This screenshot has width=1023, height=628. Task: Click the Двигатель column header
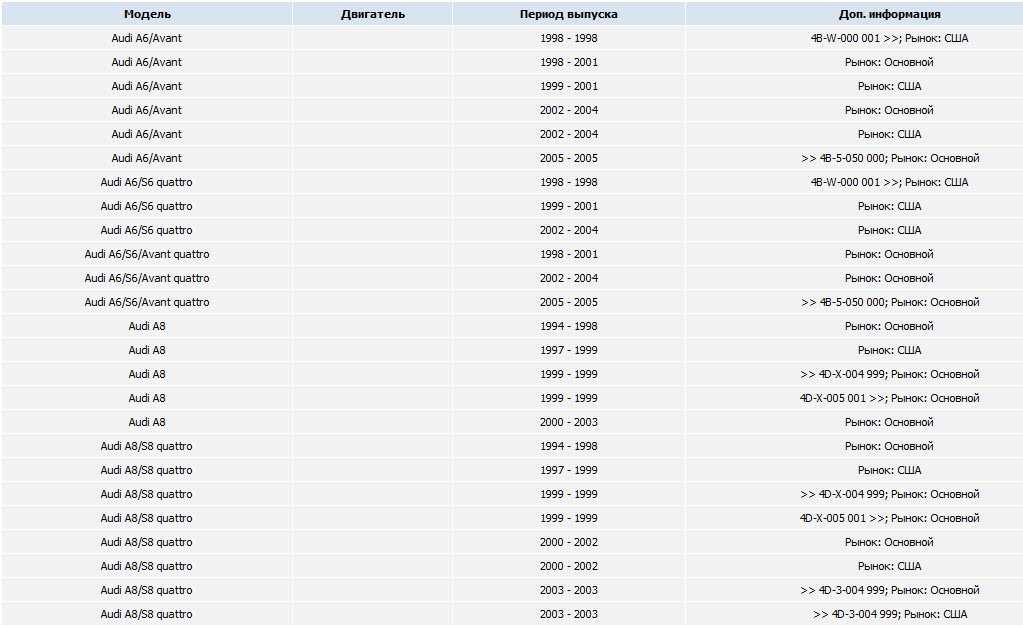pyautogui.click(x=372, y=14)
